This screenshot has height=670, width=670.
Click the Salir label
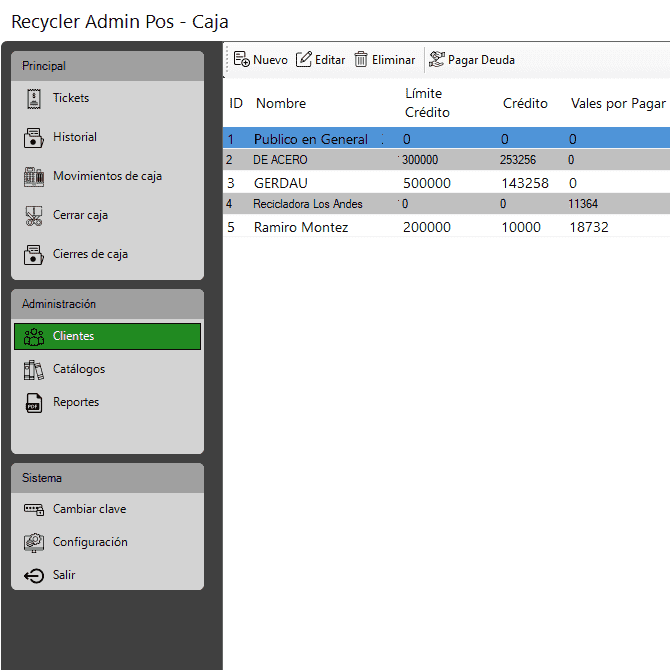pos(64,575)
